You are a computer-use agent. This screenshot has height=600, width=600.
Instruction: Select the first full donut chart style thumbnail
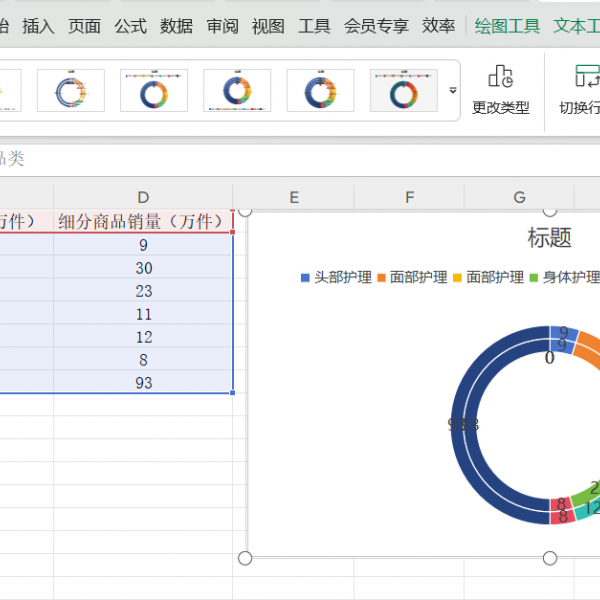click(71, 91)
